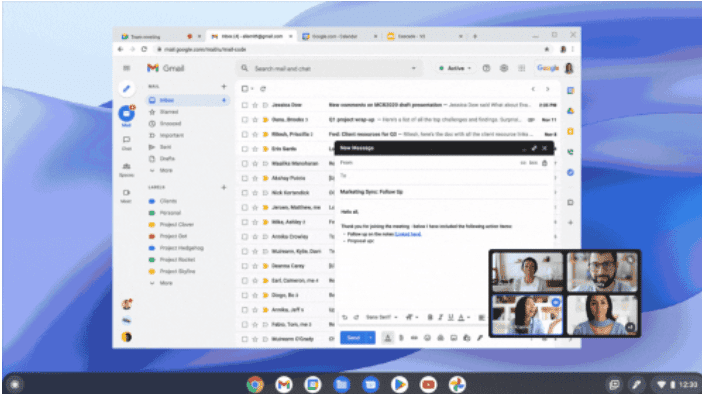Insert an emoji in the message
This screenshot has width=702, height=394.
(x=428, y=338)
